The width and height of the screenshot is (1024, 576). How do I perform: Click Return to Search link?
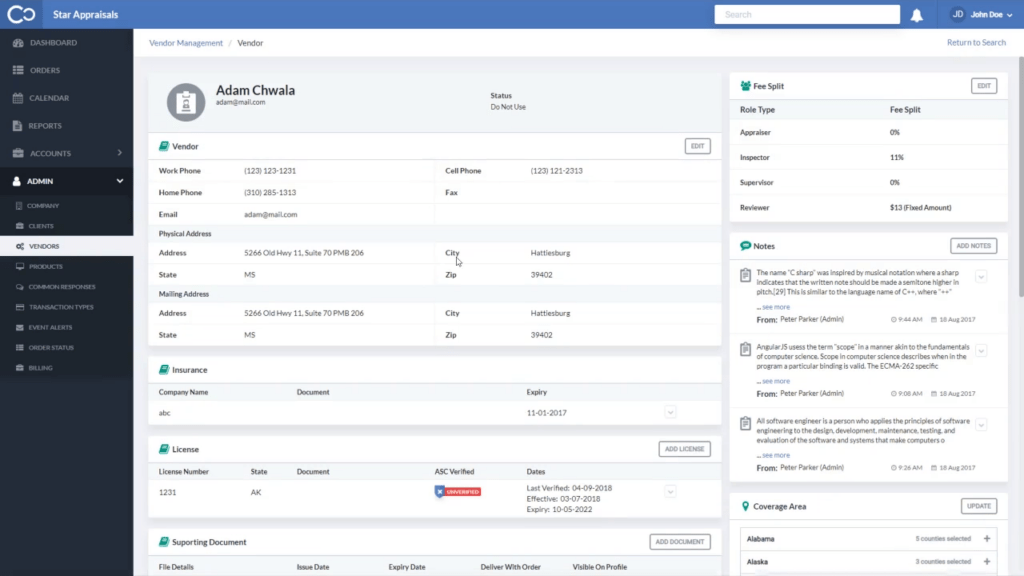click(976, 42)
